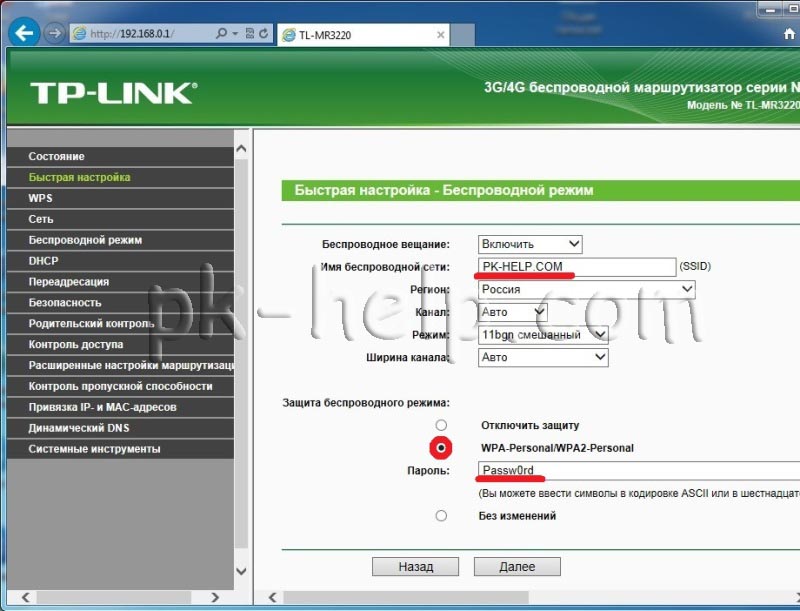The image size is (800, 611).
Task: Click the Модель № TL-MR3220 header text
Action: click(x=743, y=105)
